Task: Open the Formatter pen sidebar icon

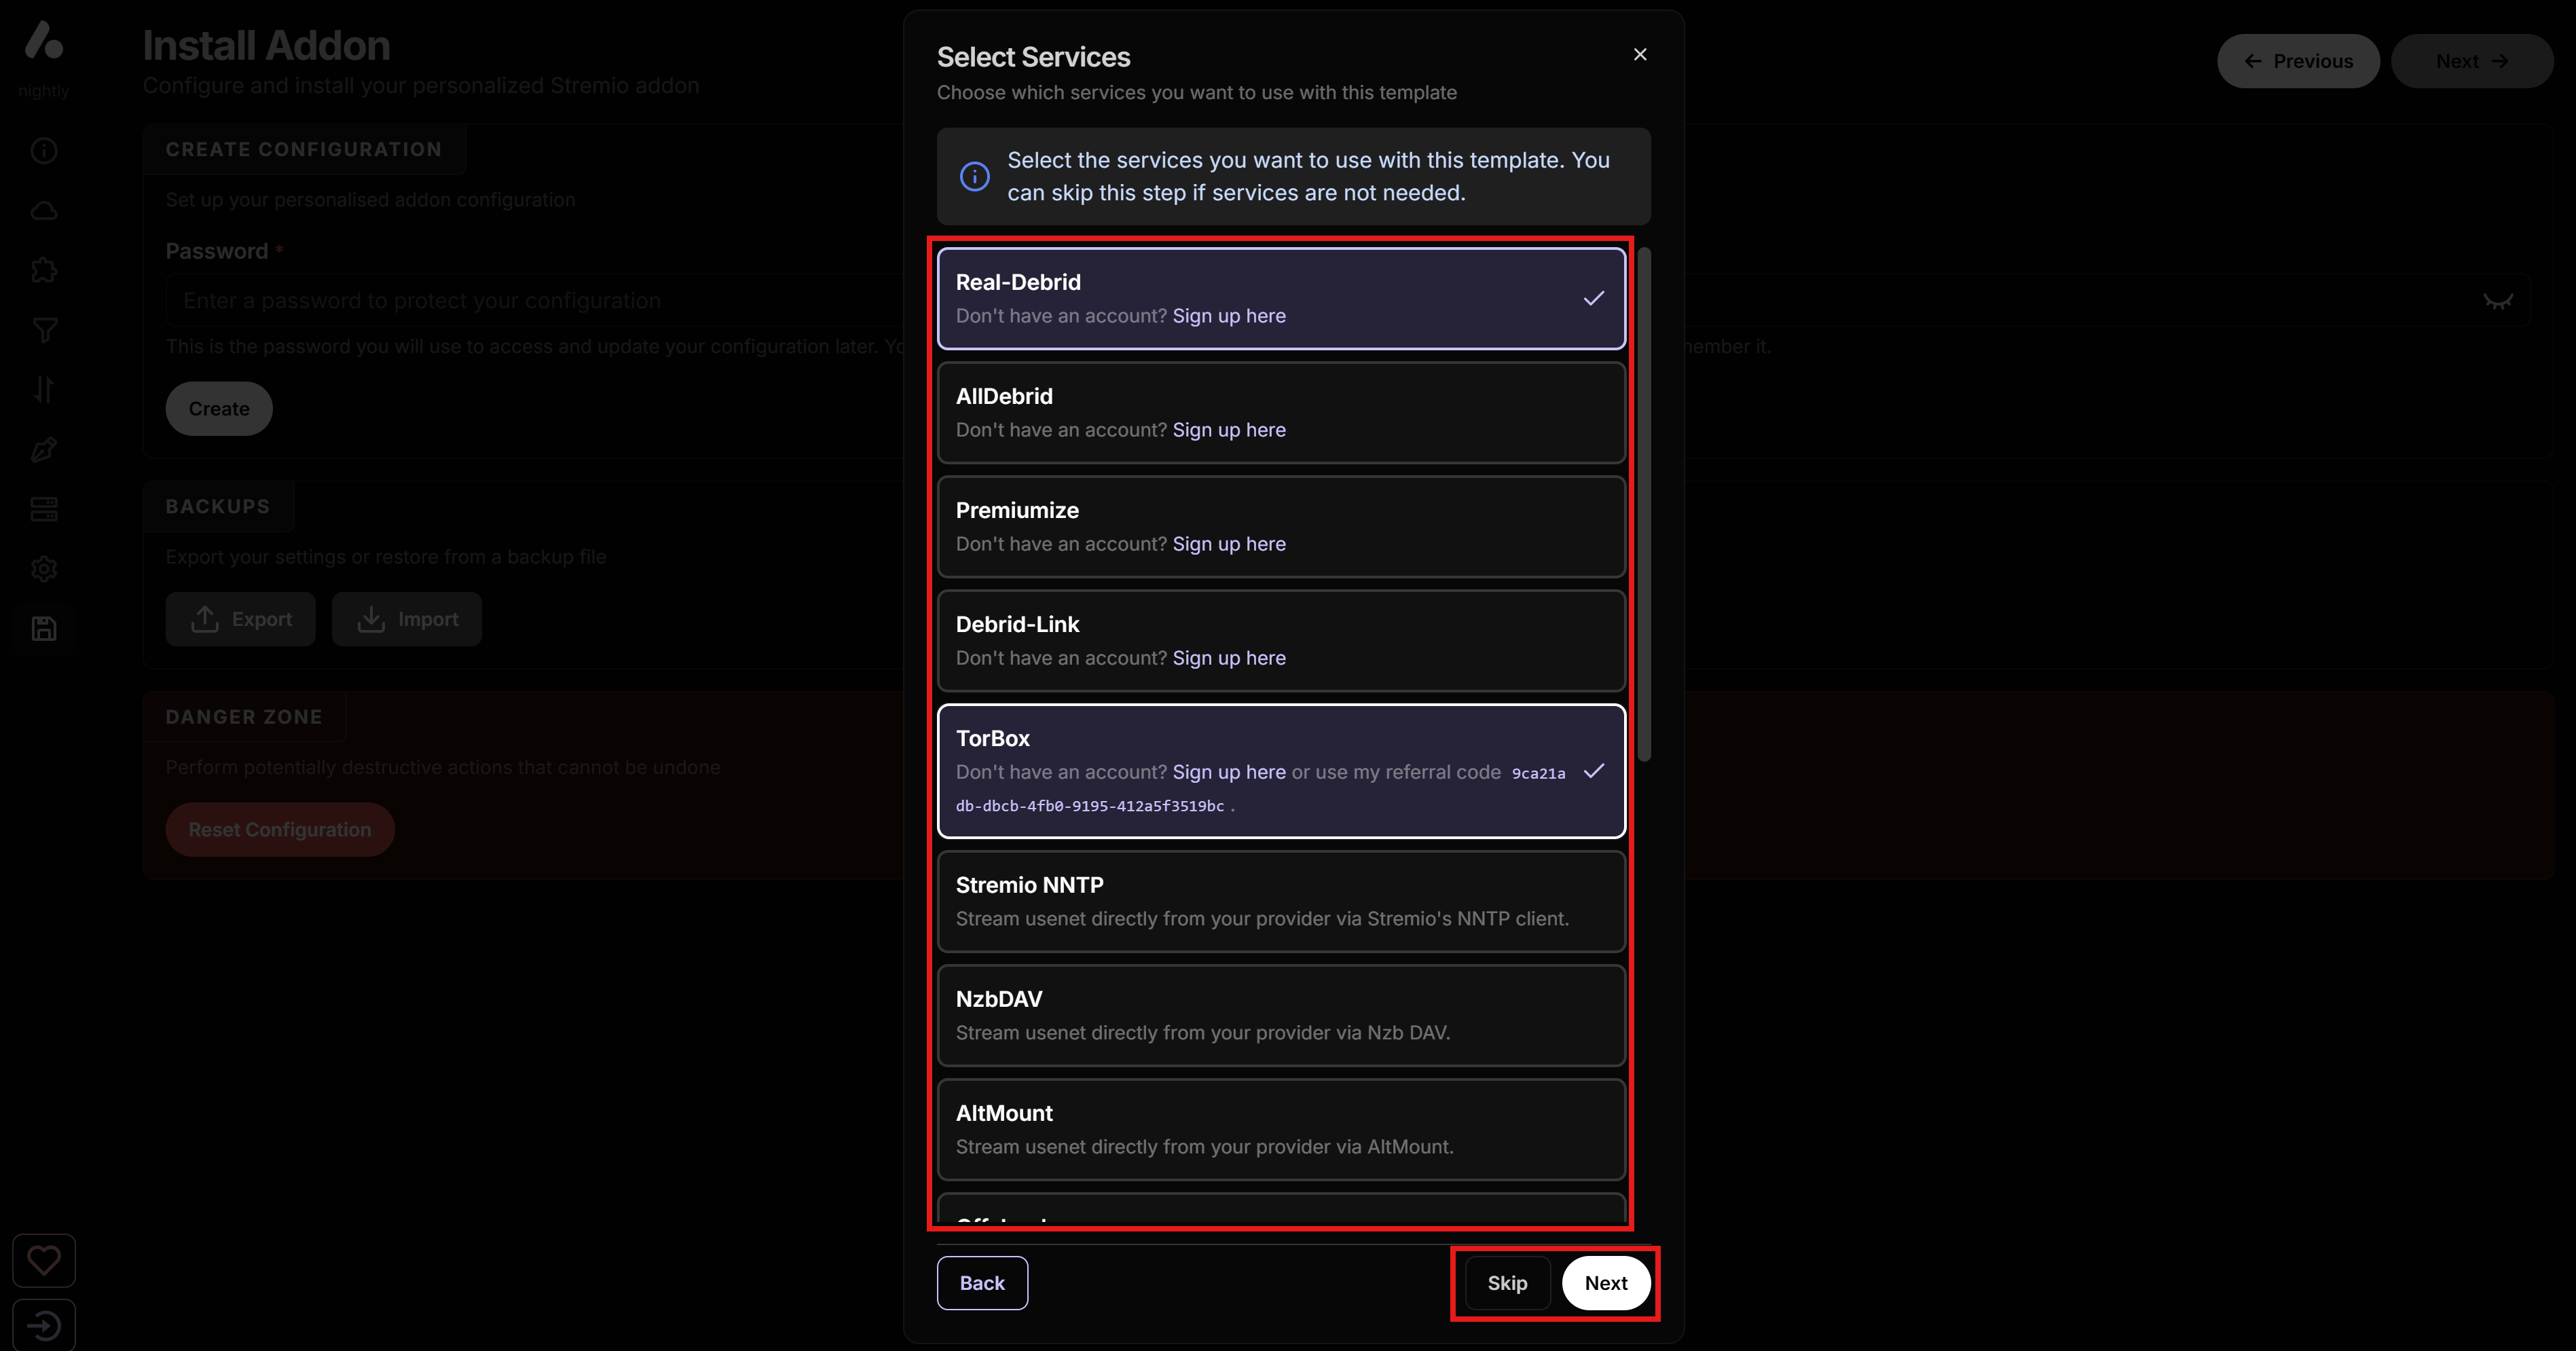Action: pos(44,449)
